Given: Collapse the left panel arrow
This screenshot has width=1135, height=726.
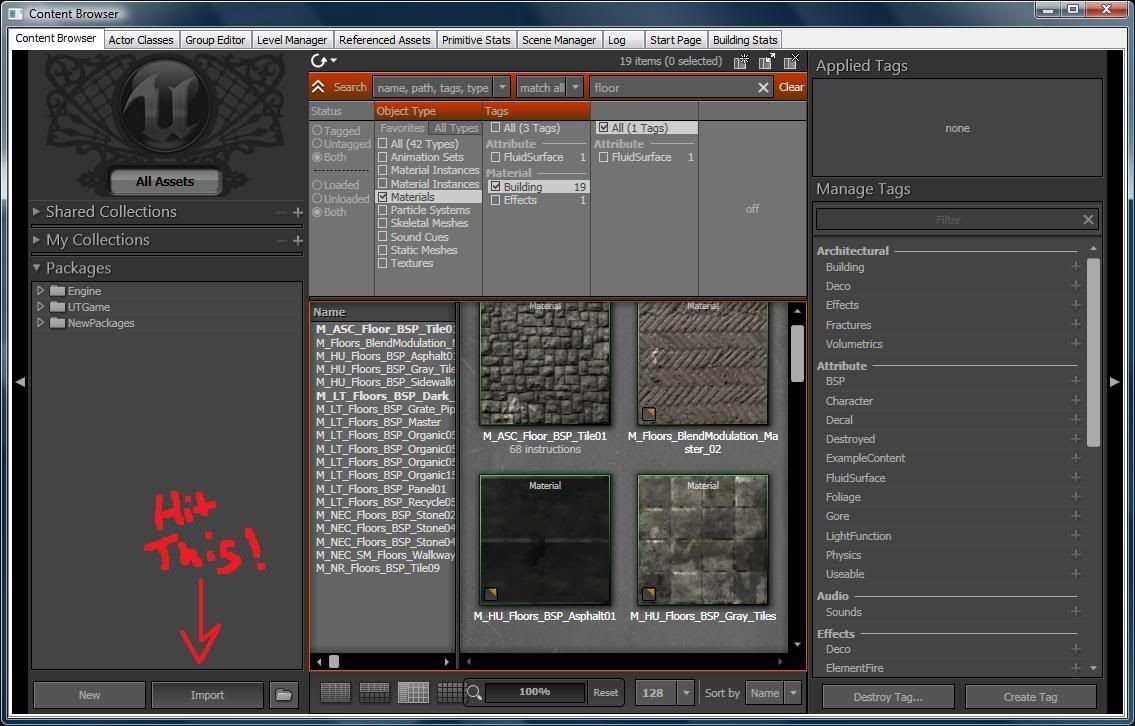Looking at the screenshot, I should [x=20, y=382].
